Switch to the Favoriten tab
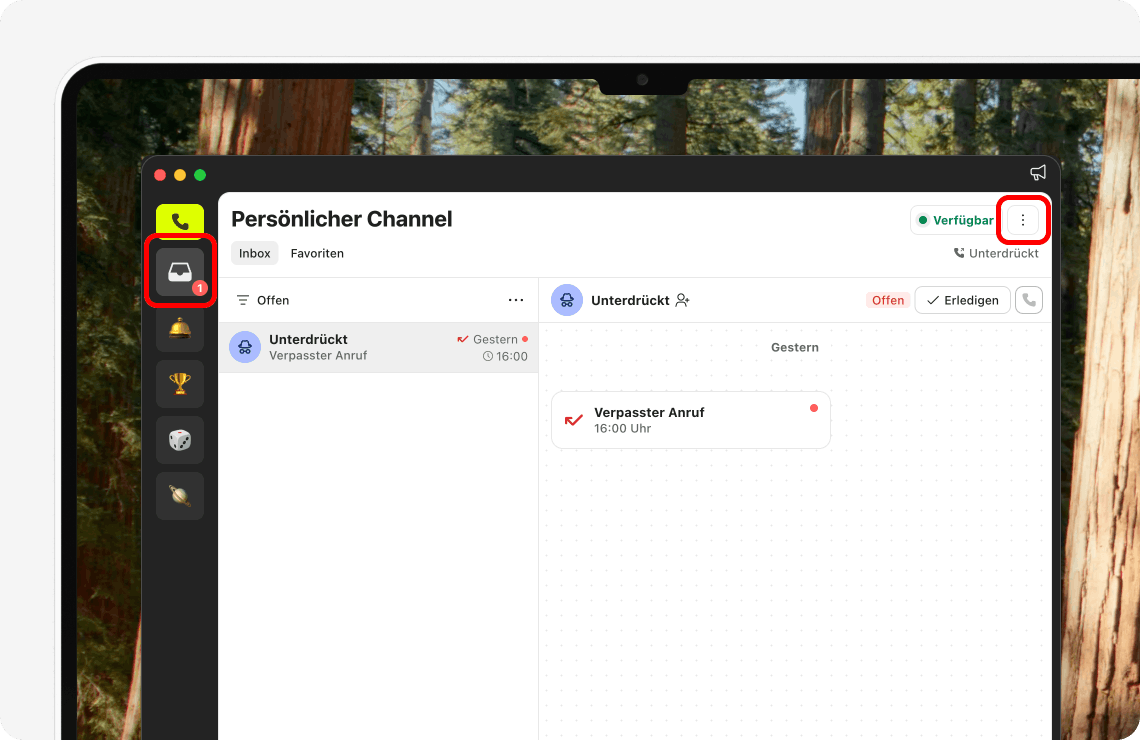1140x740 pixels. (x=317, y=253)
